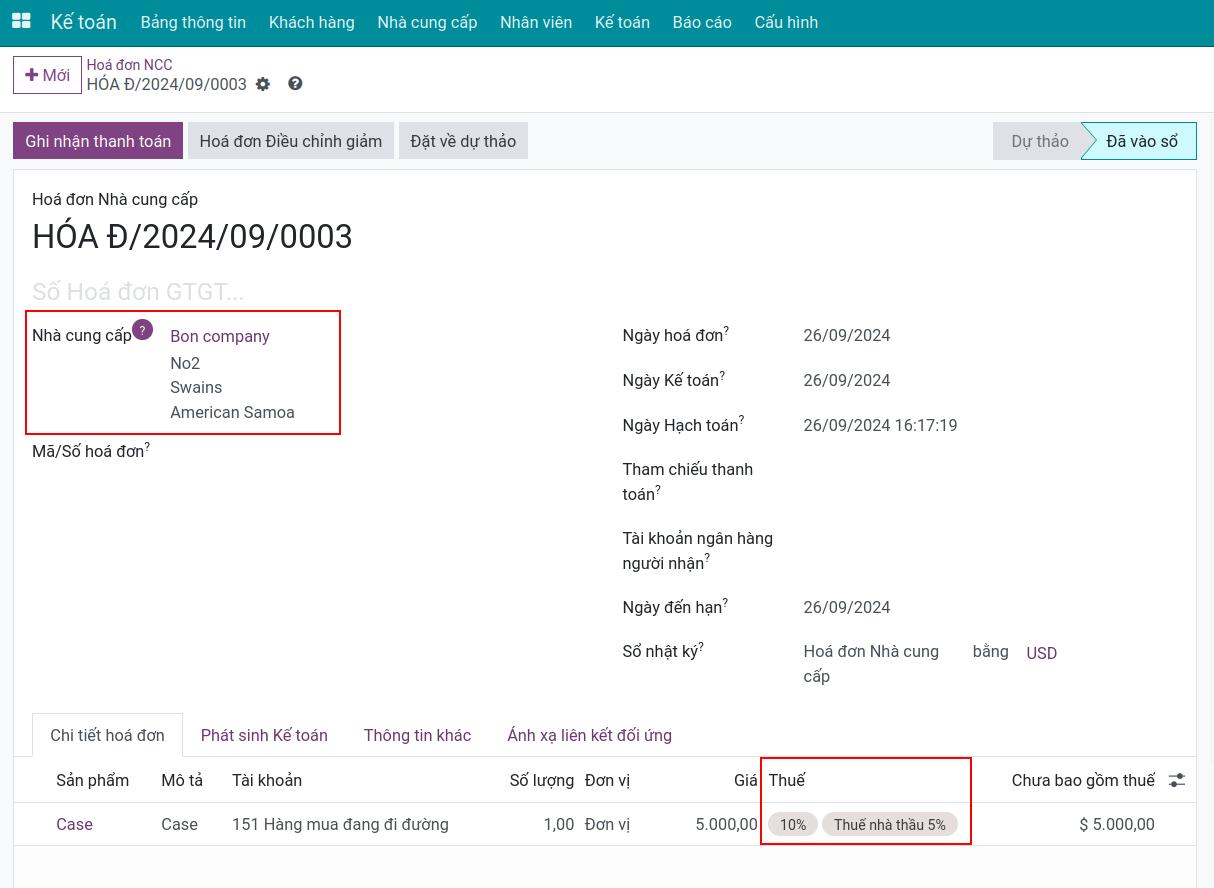Click the price 5.000,00 cell

[726, 824]
